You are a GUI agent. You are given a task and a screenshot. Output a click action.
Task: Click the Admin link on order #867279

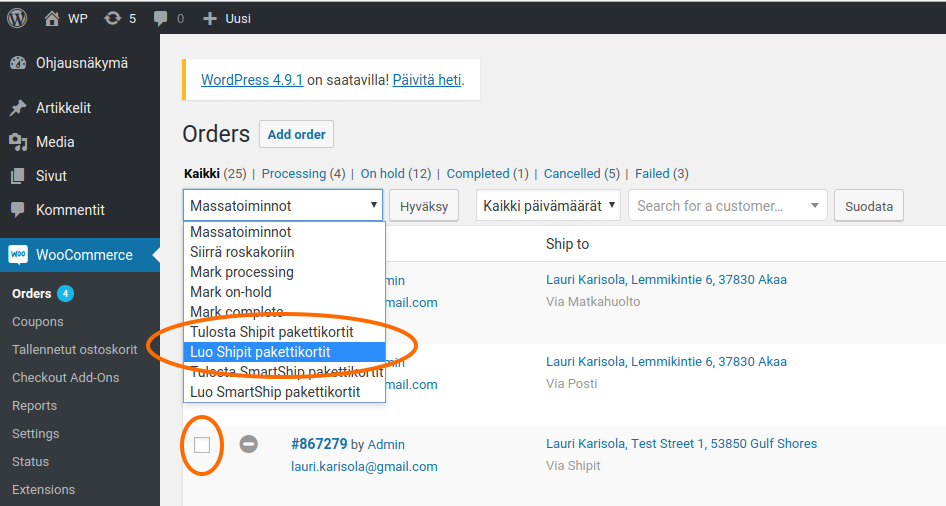click(386, 444)
